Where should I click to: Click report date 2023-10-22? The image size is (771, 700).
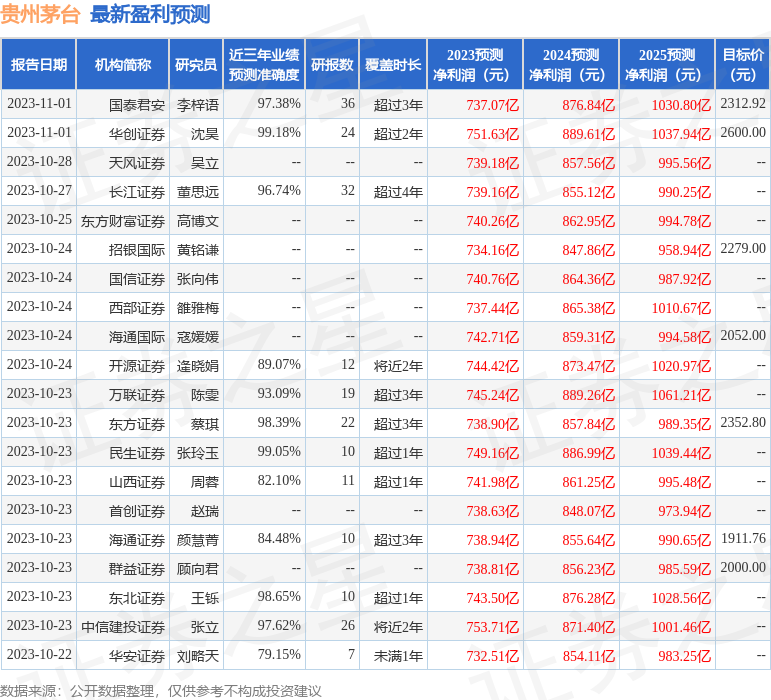[x=39, y=654]
